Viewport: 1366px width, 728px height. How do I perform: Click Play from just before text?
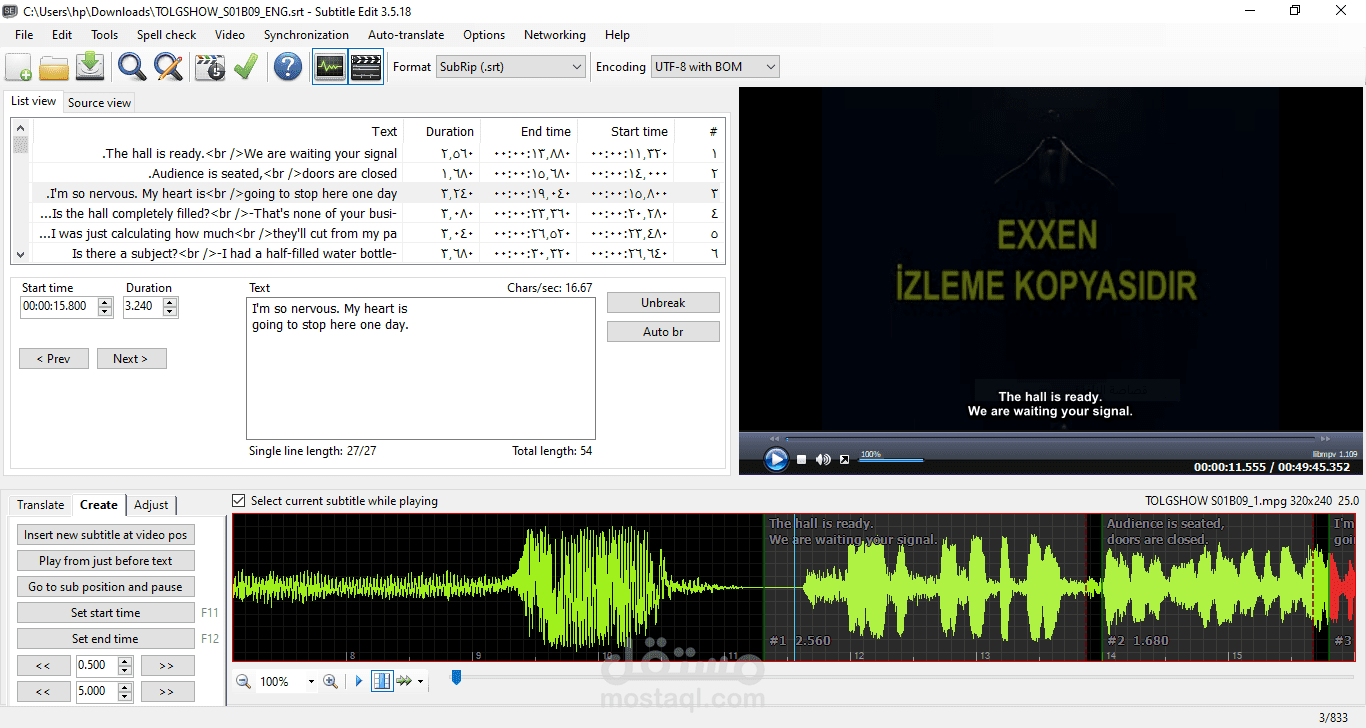(106, 561)
